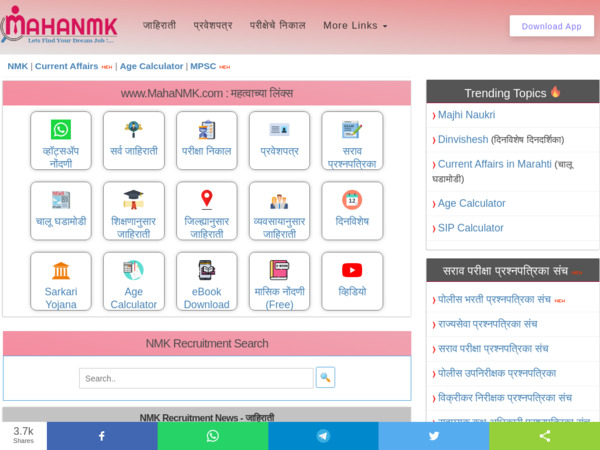Open the सर्व जाहिराती tile
The height and width of the screenshot is (450, 600).
tap(134, 140)
